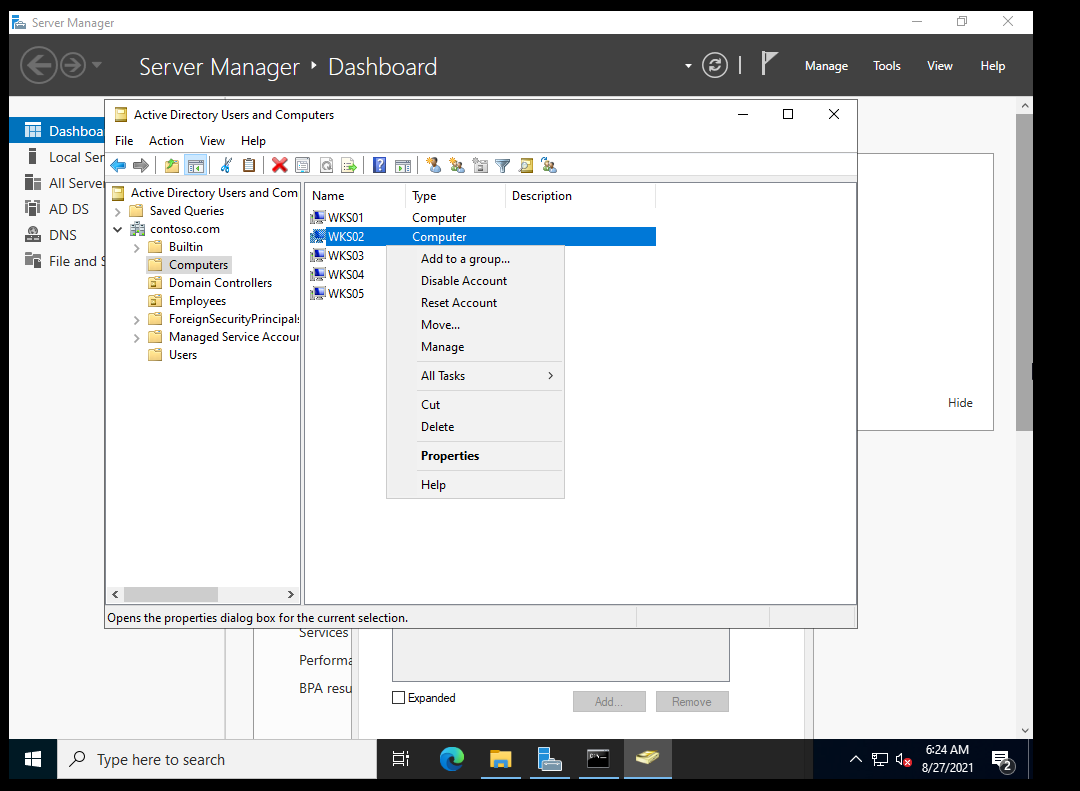Click the blue Help question mark icon
This screenshot has height=791, width=1080.
coord(380,165)
